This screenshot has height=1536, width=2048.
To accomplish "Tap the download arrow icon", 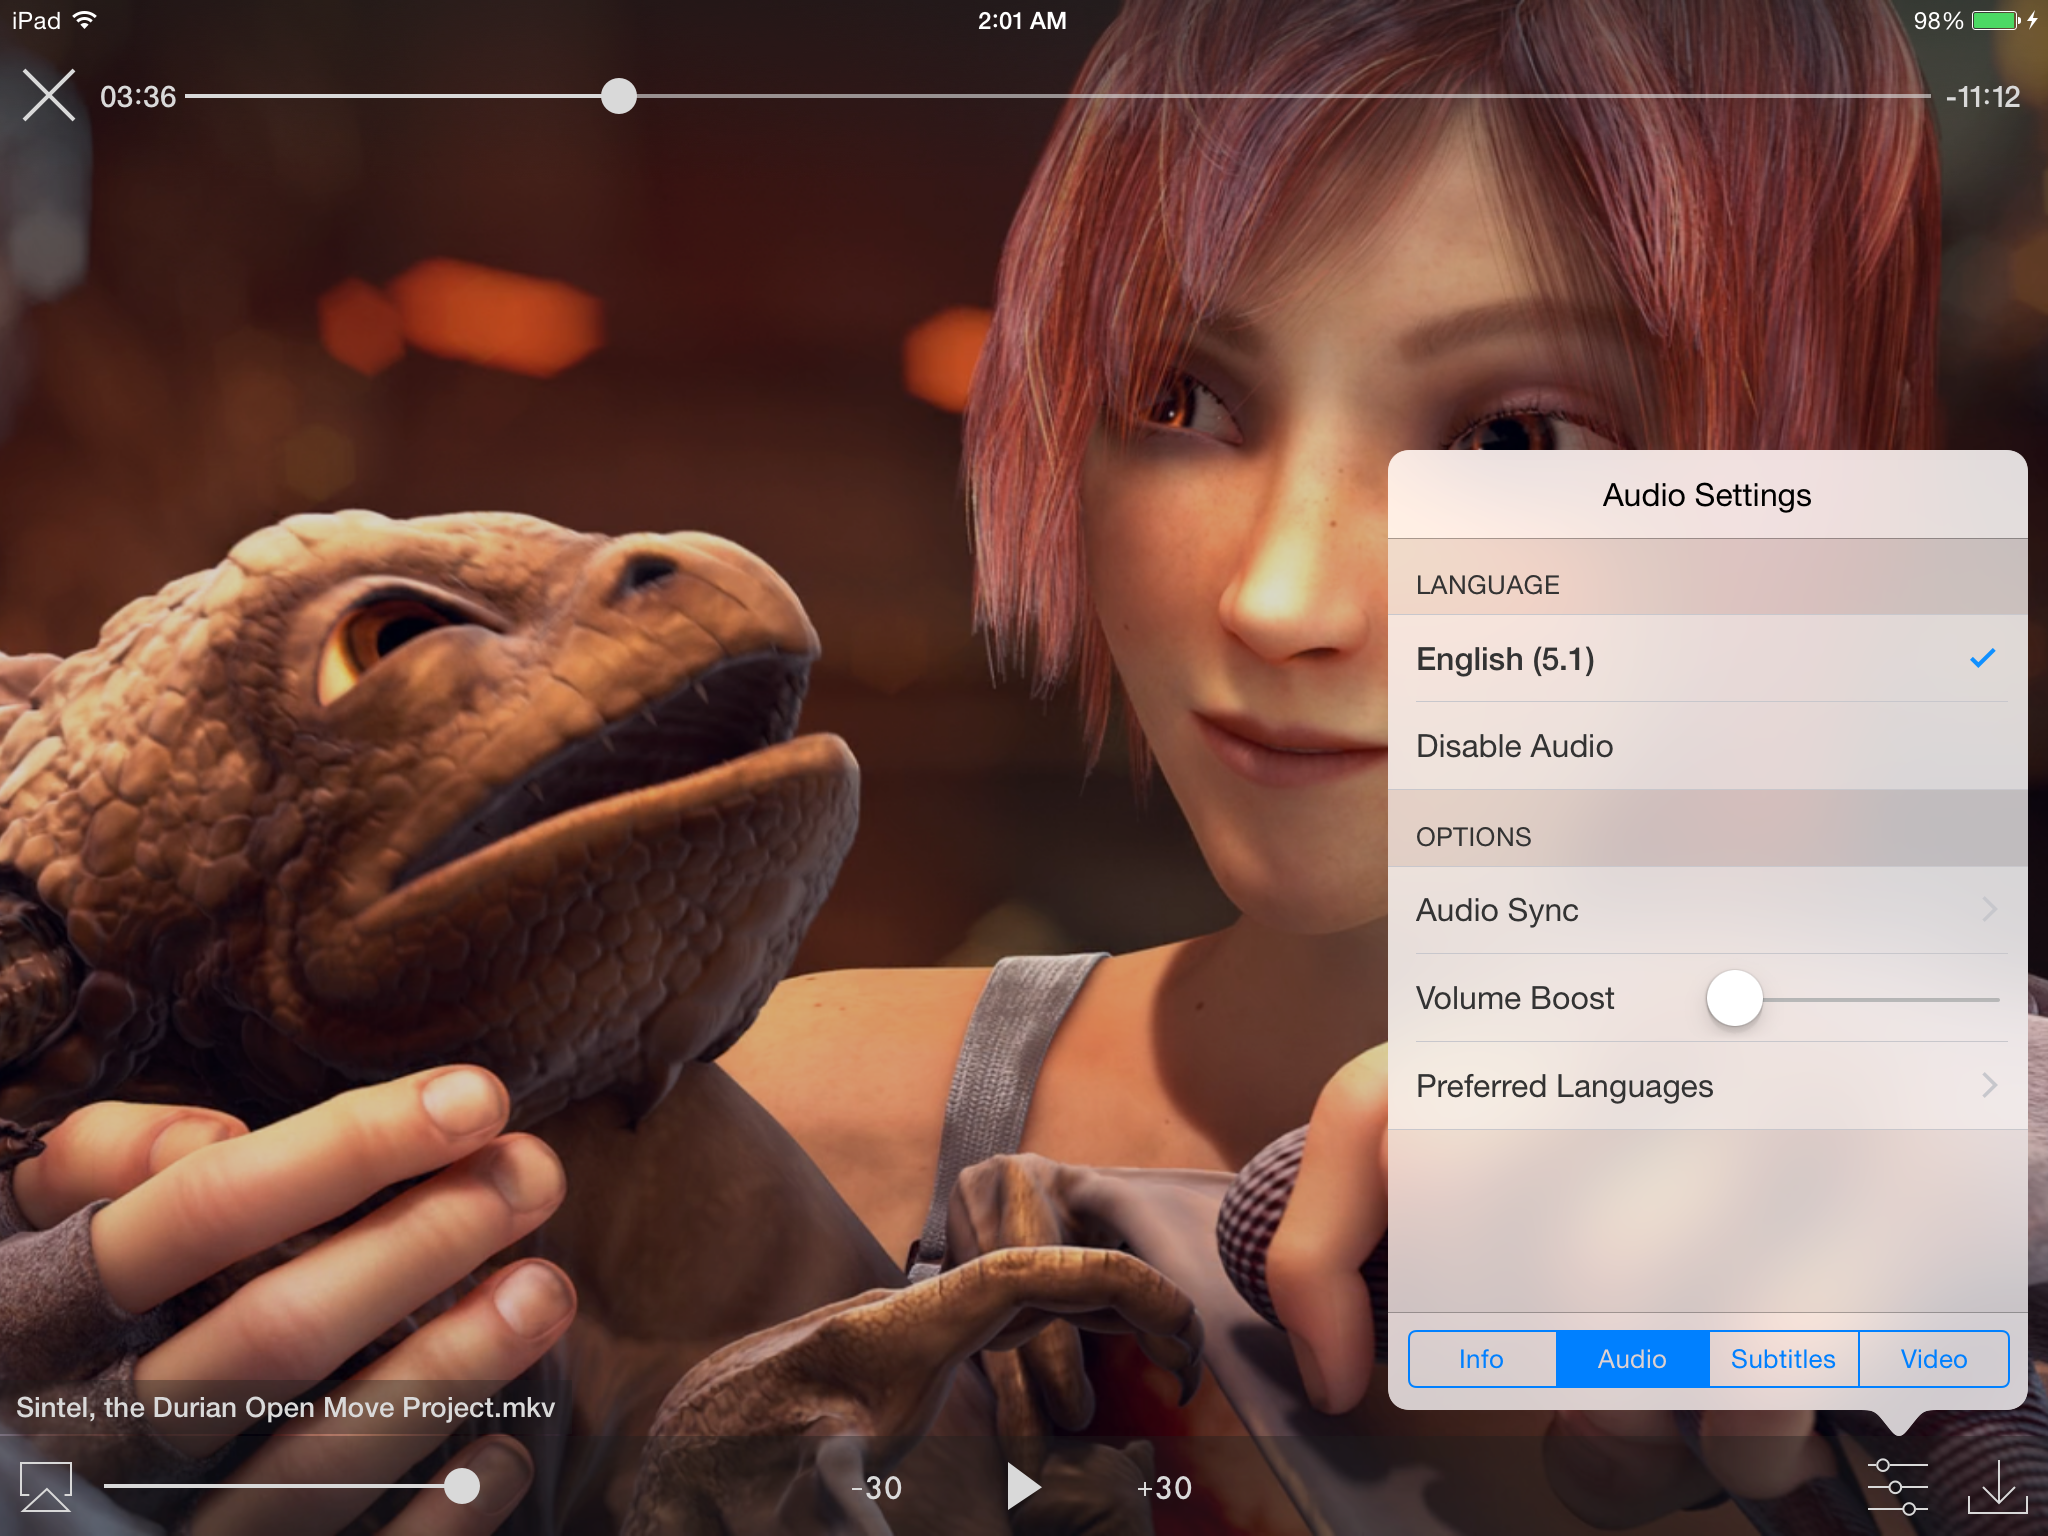I will 1997,1486.
